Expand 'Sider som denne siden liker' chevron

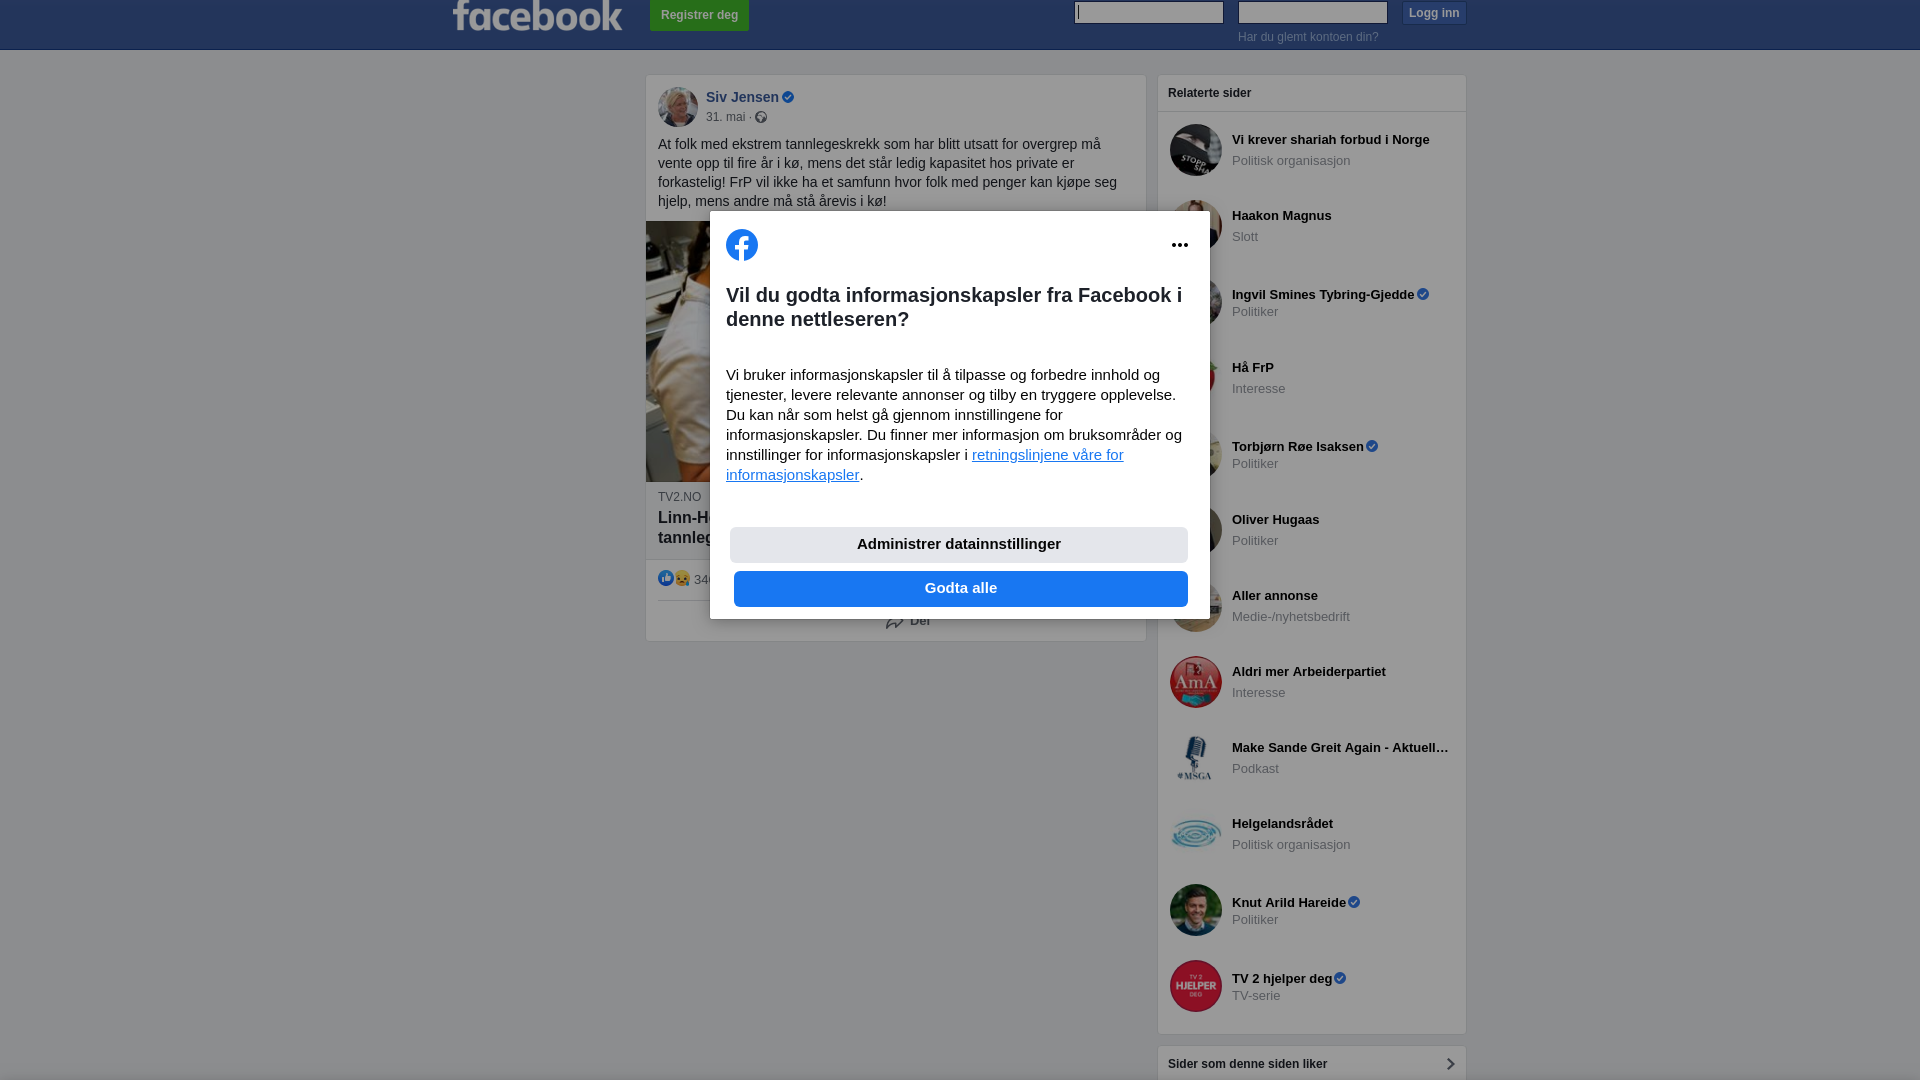(1450, 1064)
